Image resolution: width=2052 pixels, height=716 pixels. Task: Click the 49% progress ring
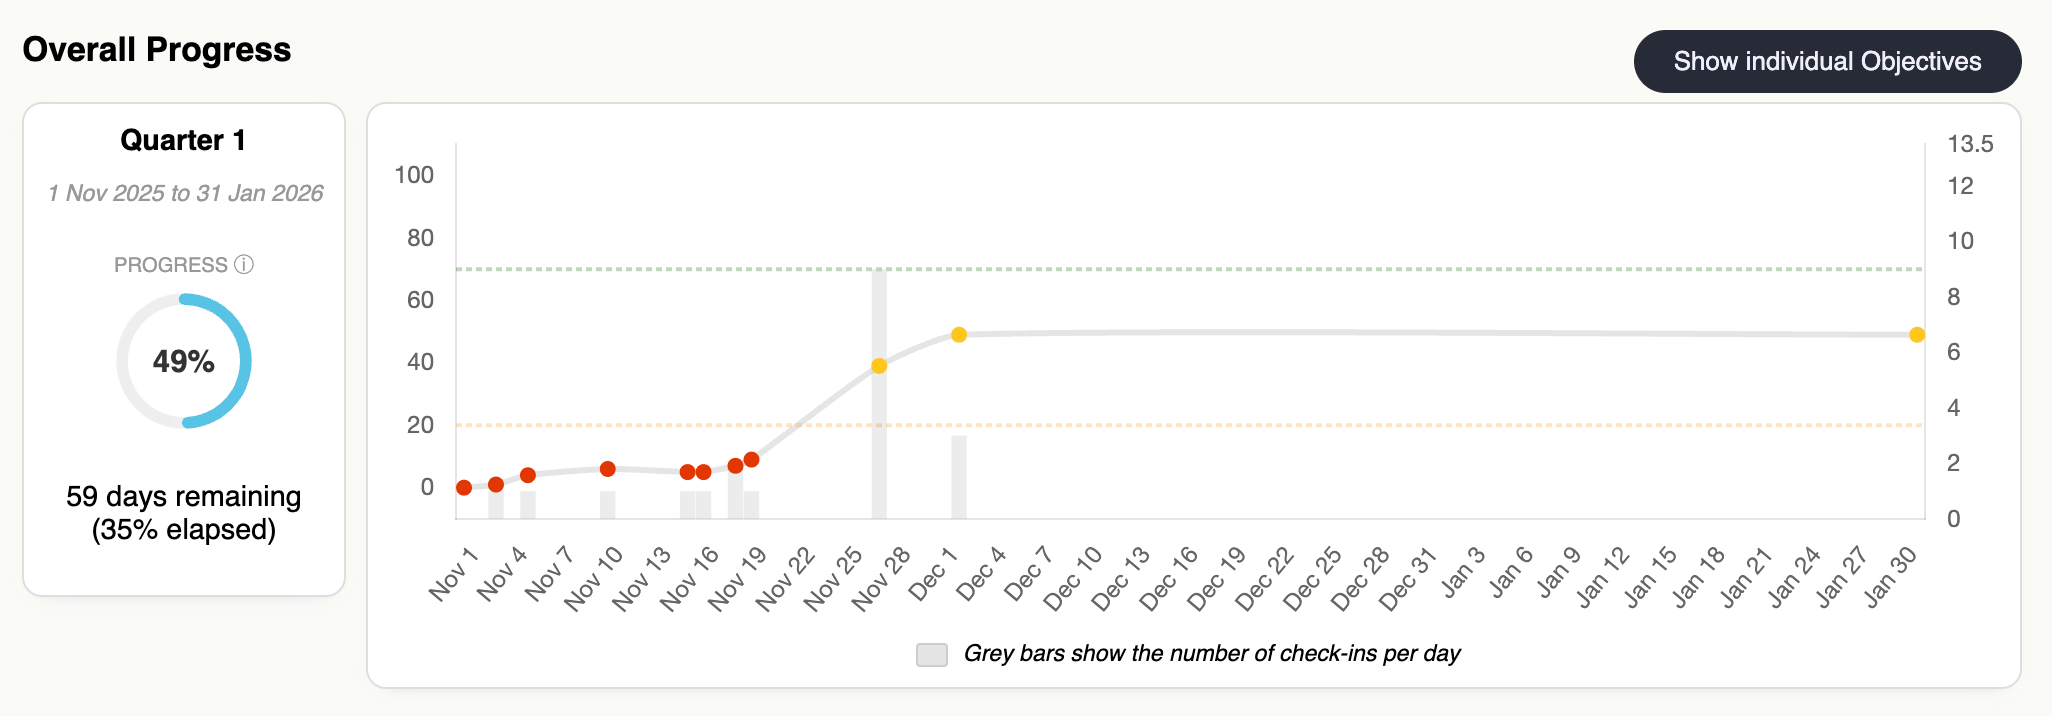pyautogui.click(x=184, y=360)
